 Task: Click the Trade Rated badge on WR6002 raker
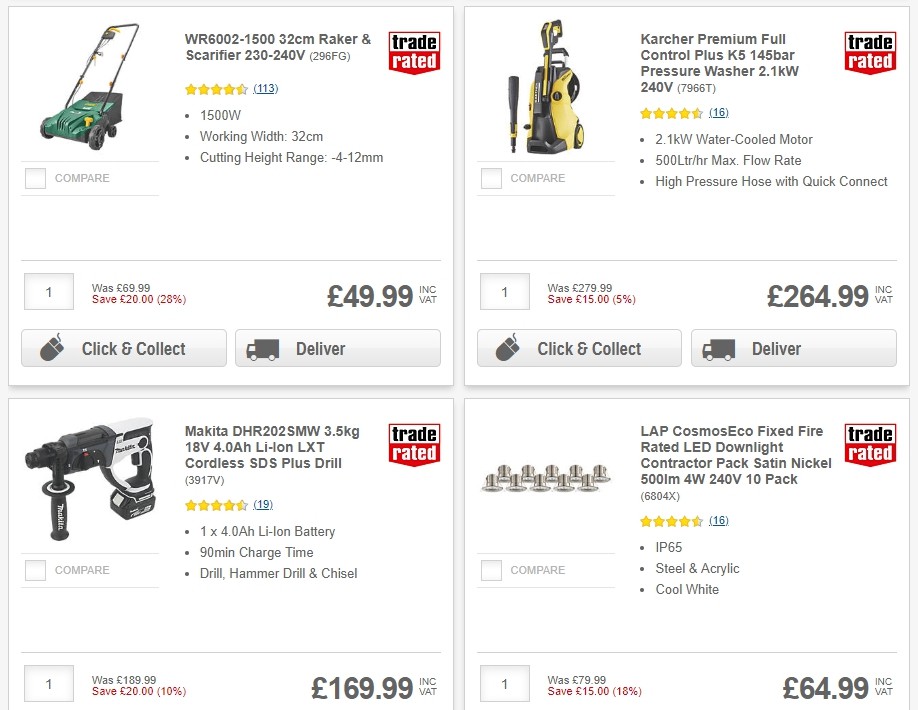click(x=413, y=50)
